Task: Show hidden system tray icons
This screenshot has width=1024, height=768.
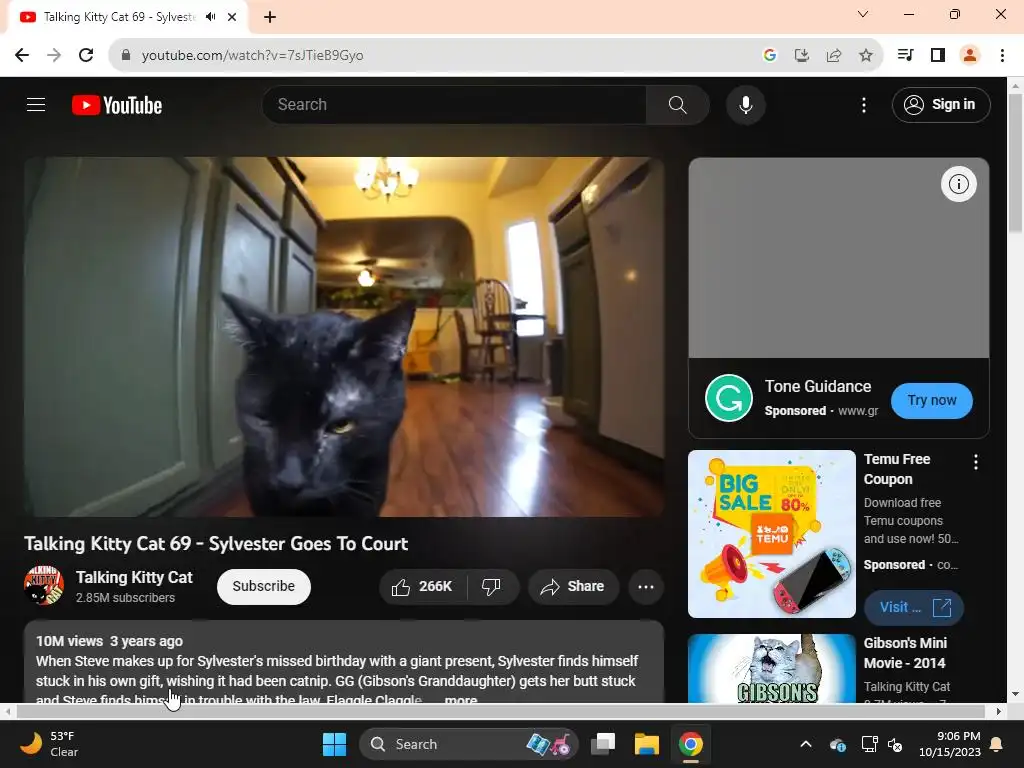Action: click(806, 744)
